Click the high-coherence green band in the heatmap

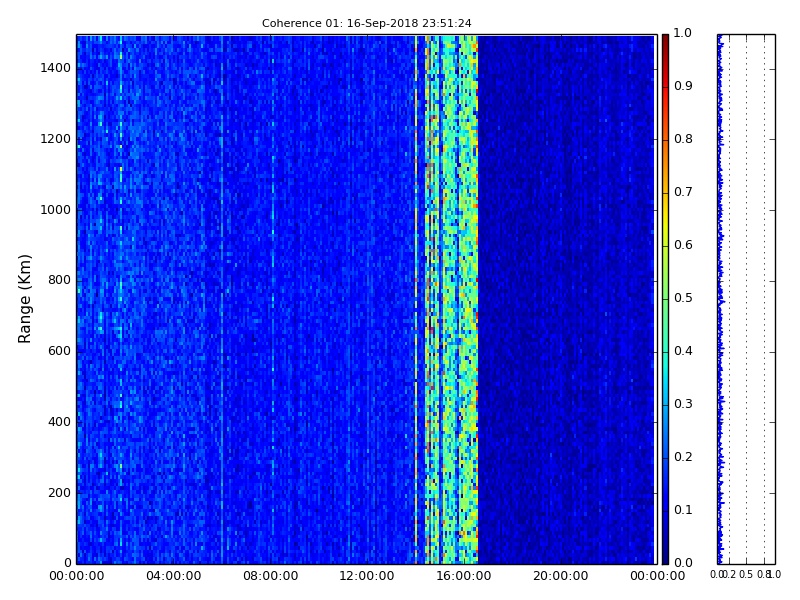(452, 299)
